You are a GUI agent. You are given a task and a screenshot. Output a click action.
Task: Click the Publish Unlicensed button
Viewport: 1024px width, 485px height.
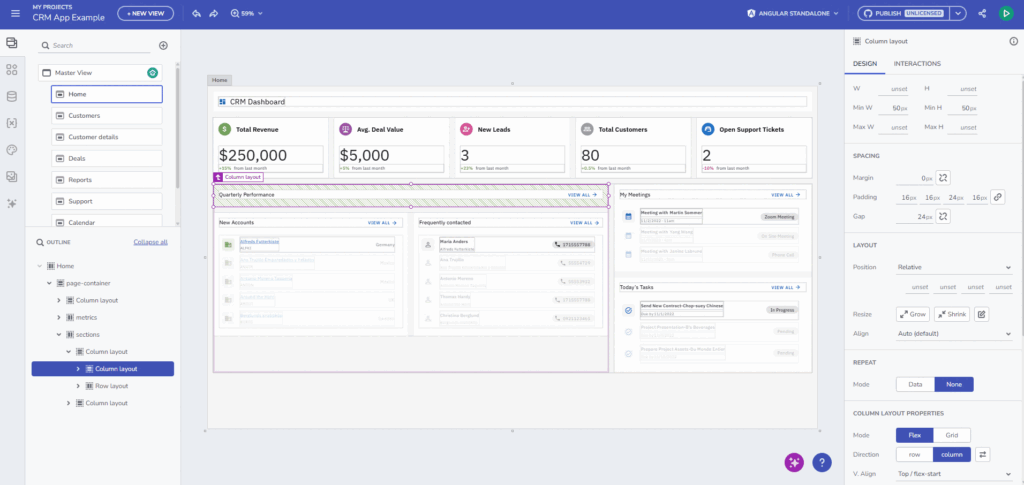[904, 13]
